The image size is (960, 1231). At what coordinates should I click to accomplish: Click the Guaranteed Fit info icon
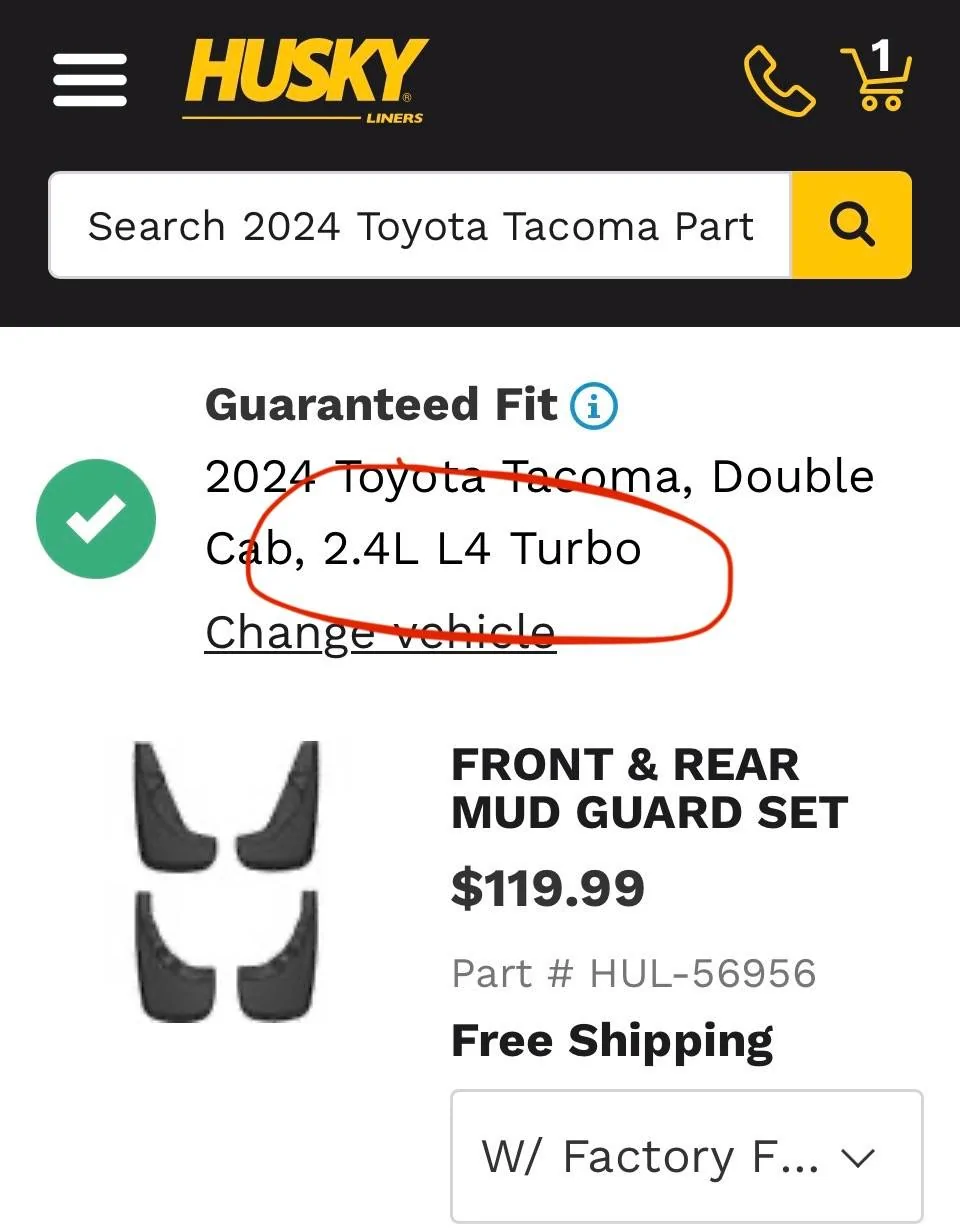593,406
